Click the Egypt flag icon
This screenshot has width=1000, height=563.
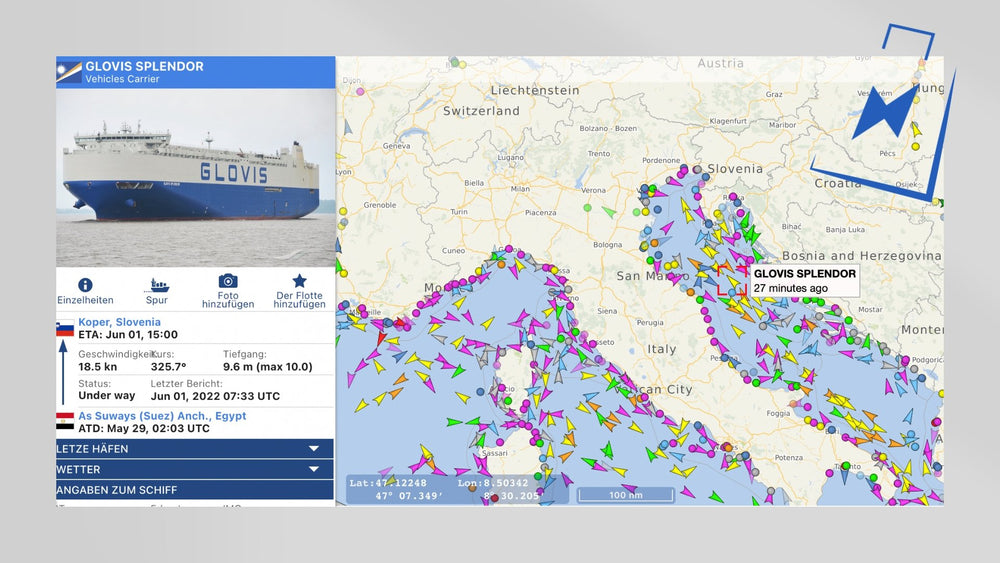coord(65,421)
